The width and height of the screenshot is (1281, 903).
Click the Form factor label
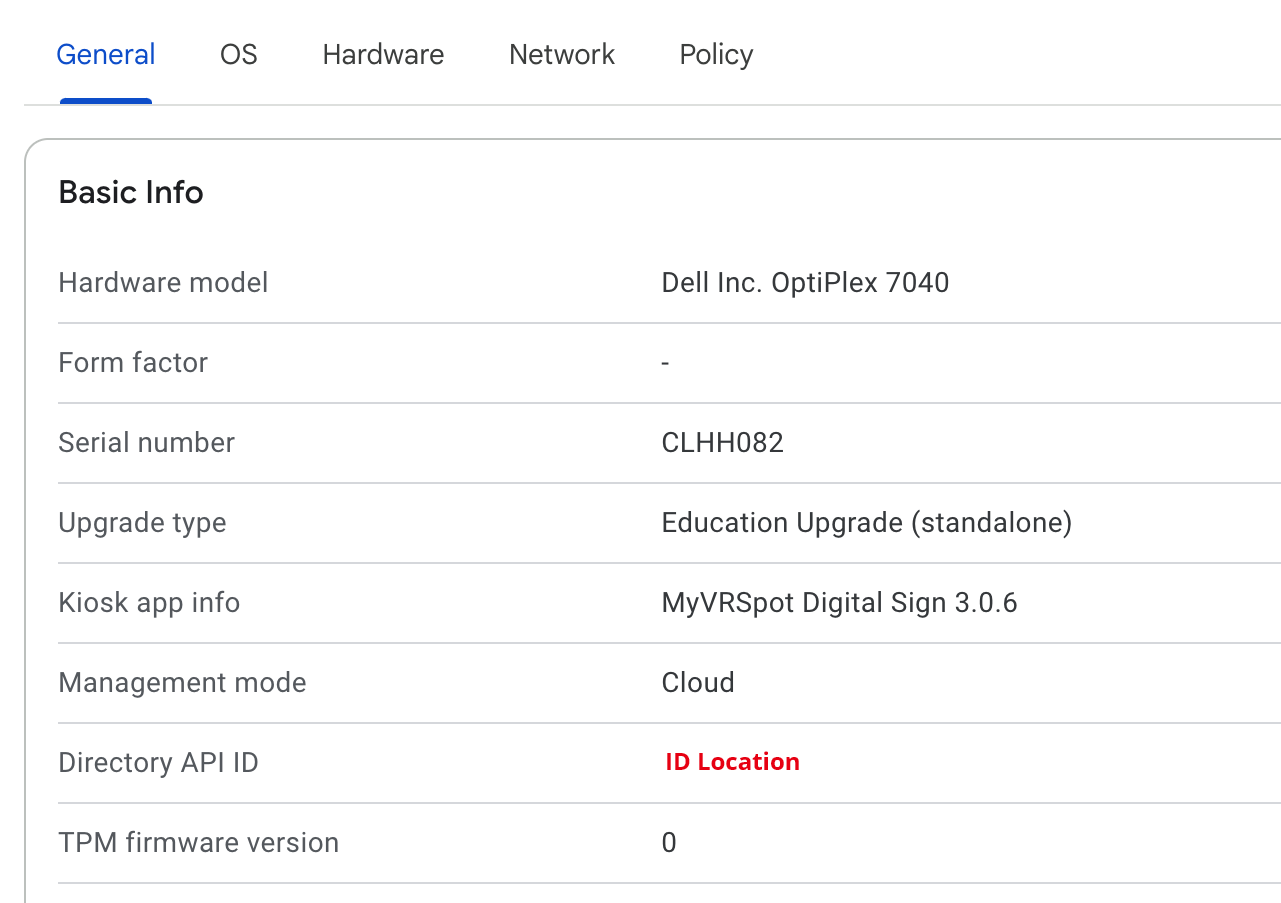tap(133, 362)
